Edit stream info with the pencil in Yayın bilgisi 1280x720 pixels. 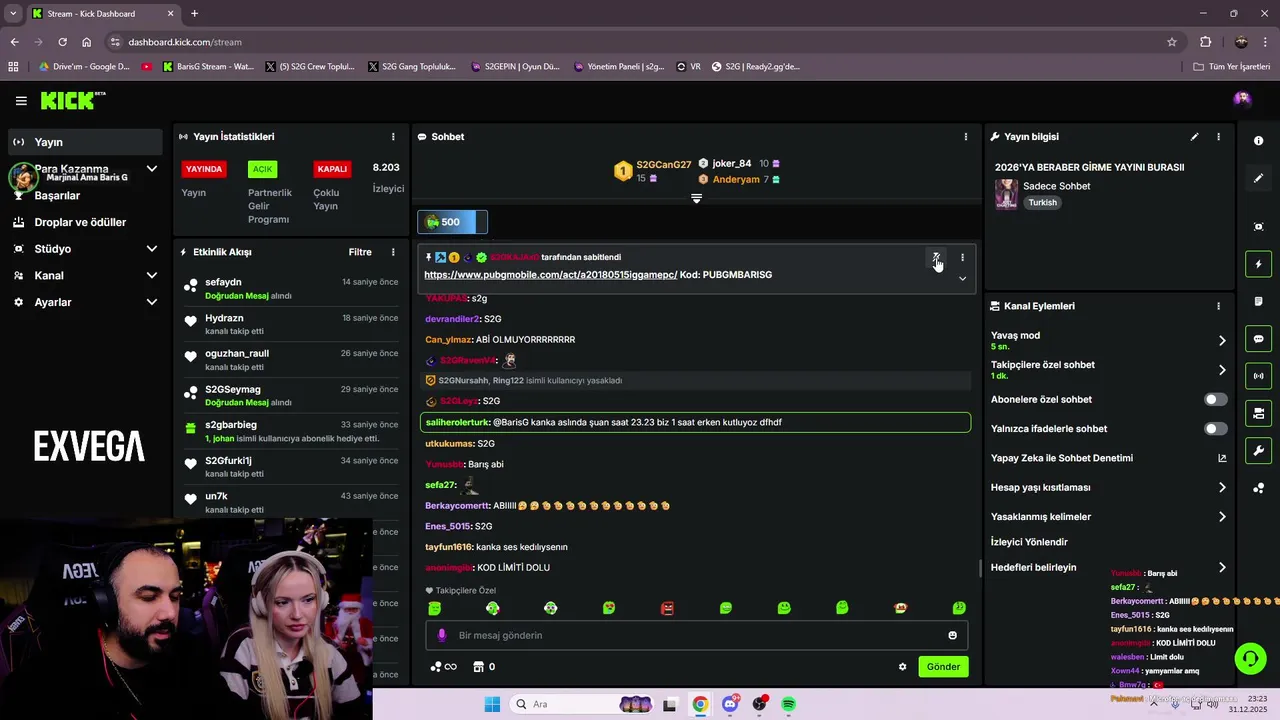[x=1194, y=137]
